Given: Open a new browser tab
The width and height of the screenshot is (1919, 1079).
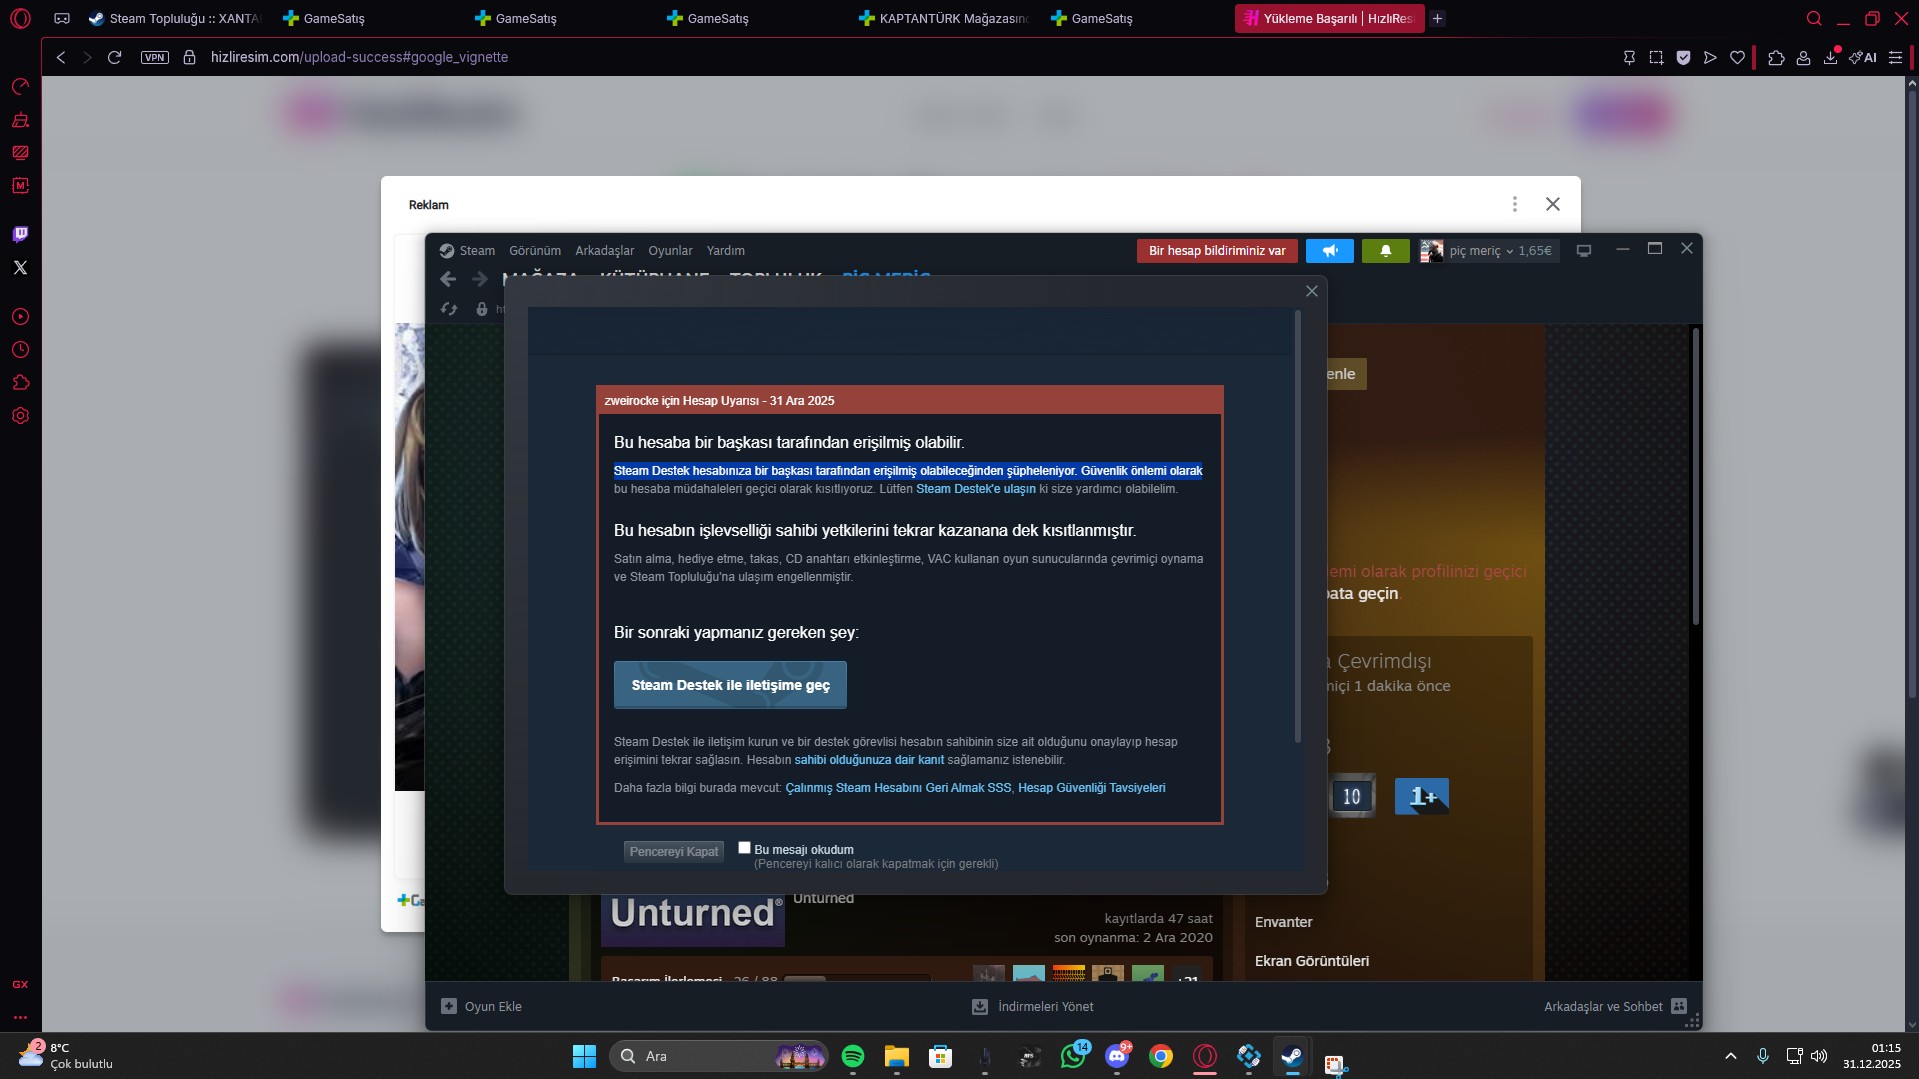Looking at the screenshot, I should click(1437, 18).
